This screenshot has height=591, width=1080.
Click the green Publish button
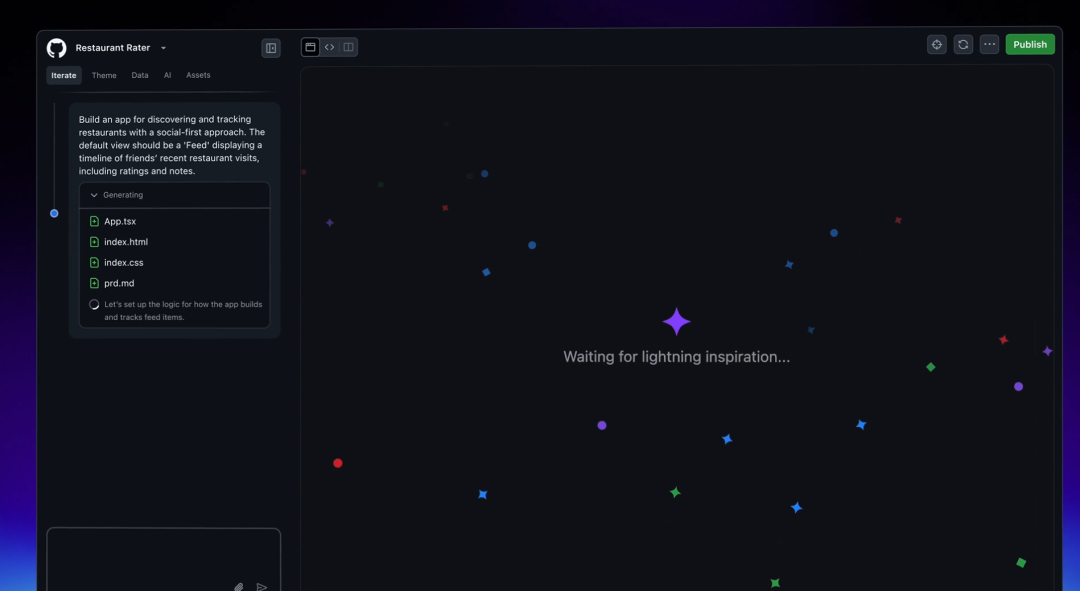[1030, 44]
